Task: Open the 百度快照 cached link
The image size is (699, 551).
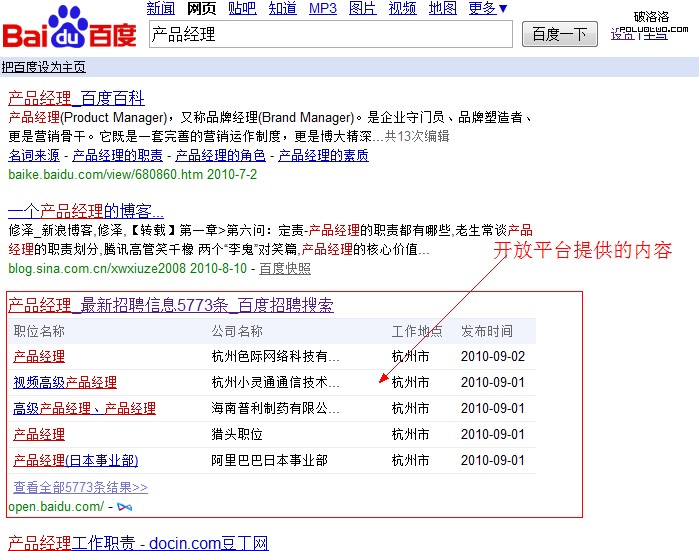Action: pyautogui.click(x=285, y=268)
